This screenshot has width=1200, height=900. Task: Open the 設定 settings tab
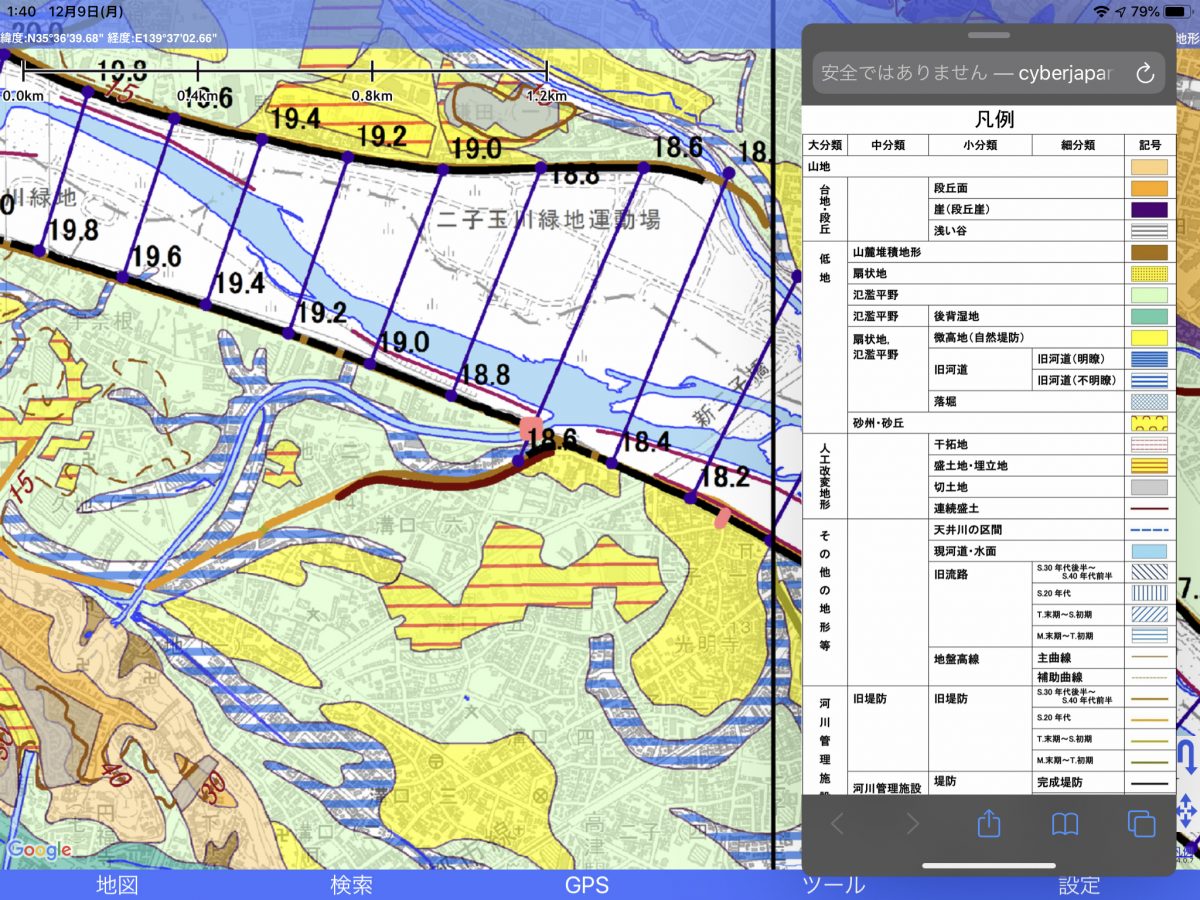[1079, 884]
